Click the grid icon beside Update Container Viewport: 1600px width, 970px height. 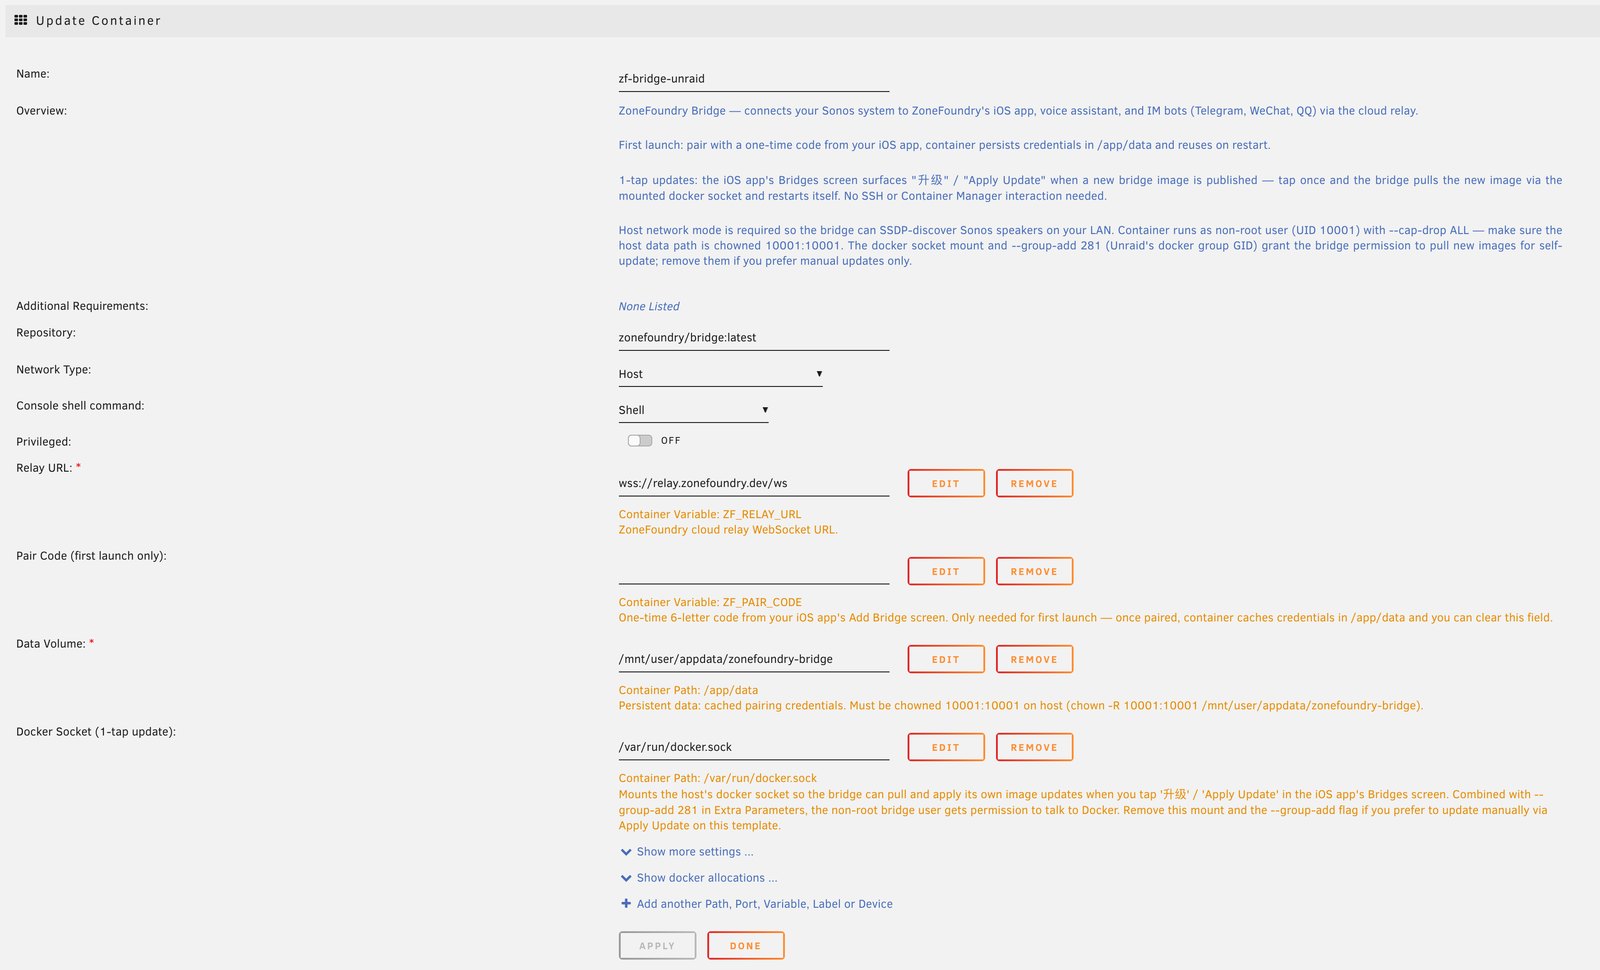(x=21, y=20)
